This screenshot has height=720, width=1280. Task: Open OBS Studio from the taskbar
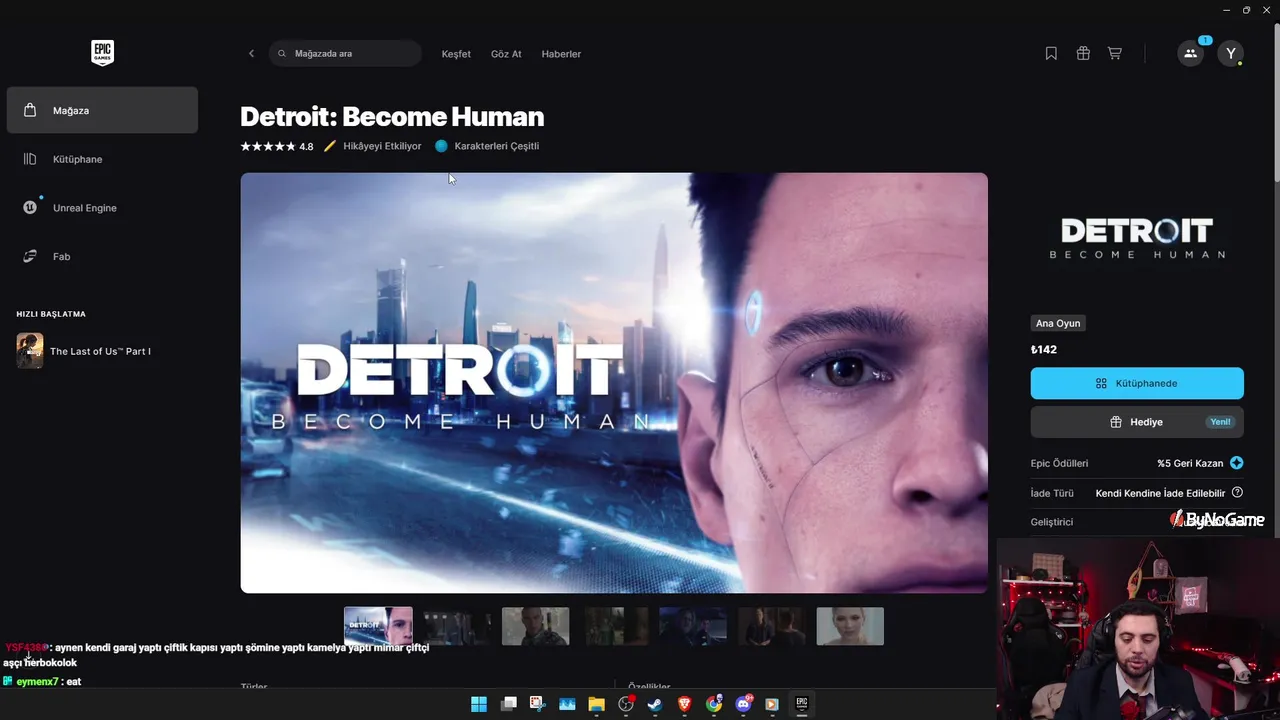tap(626, 704)
